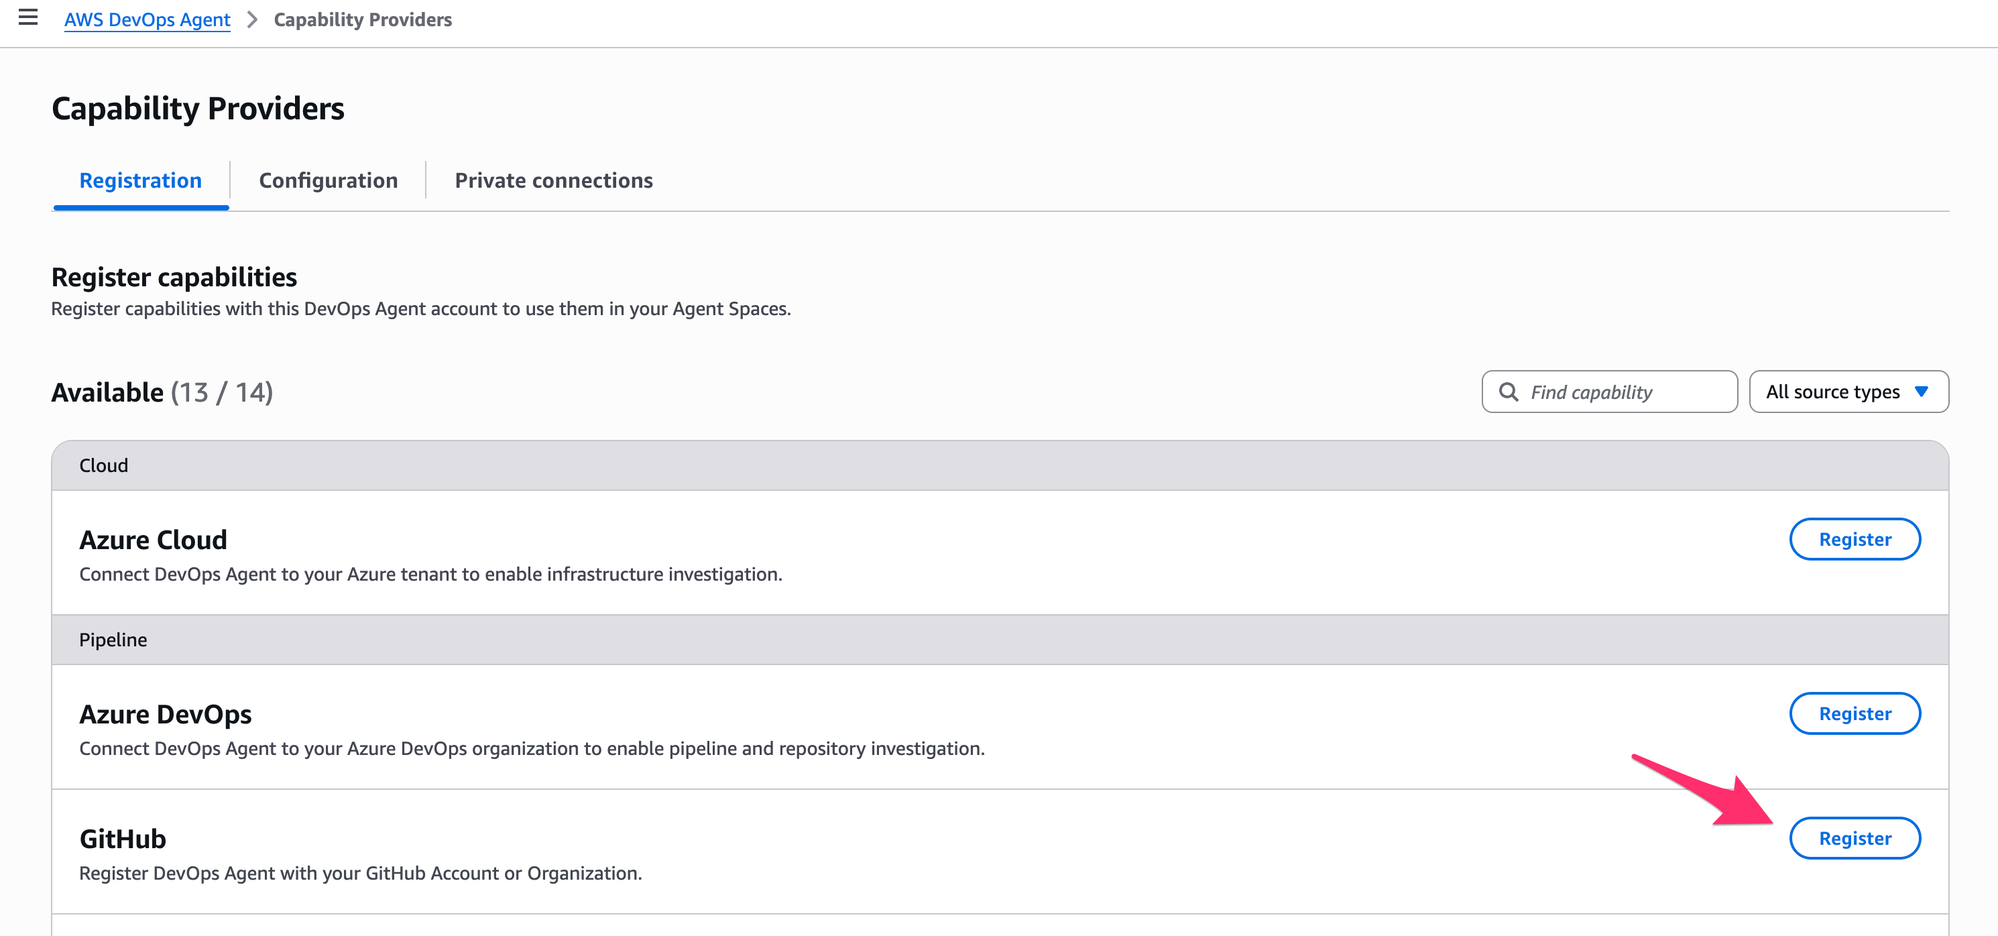The image size is (1998, 936).
Task: Click the breadcrumb chevron separator
Action: tap(252, 20)
